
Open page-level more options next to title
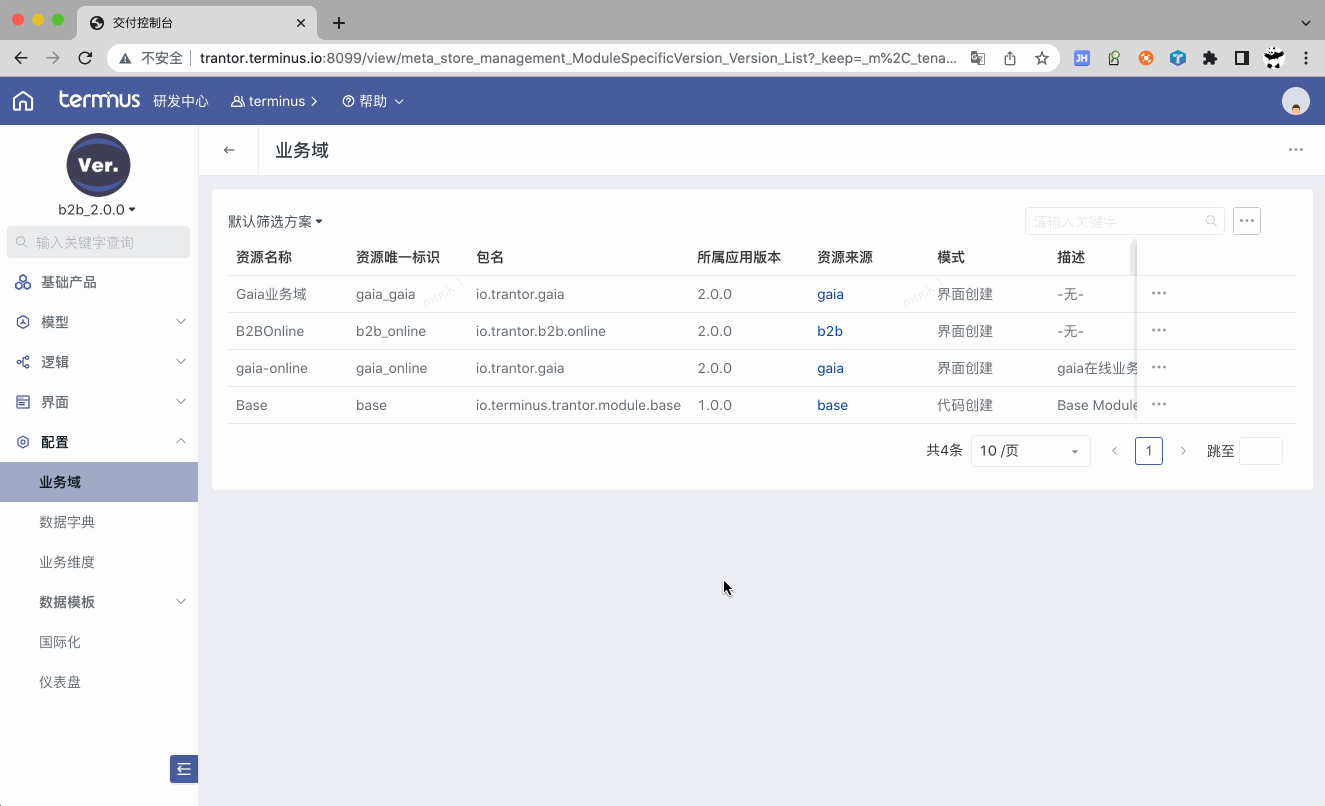coord(1296,150)
